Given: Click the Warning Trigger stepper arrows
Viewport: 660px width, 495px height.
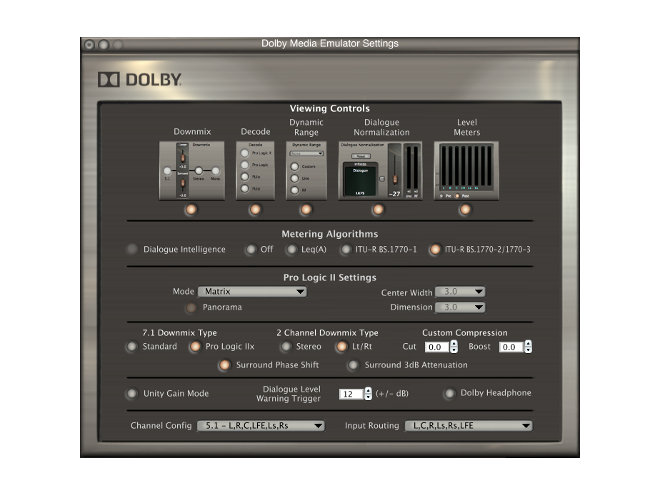Looking at the screenshot, I should (x=368, y=394).
